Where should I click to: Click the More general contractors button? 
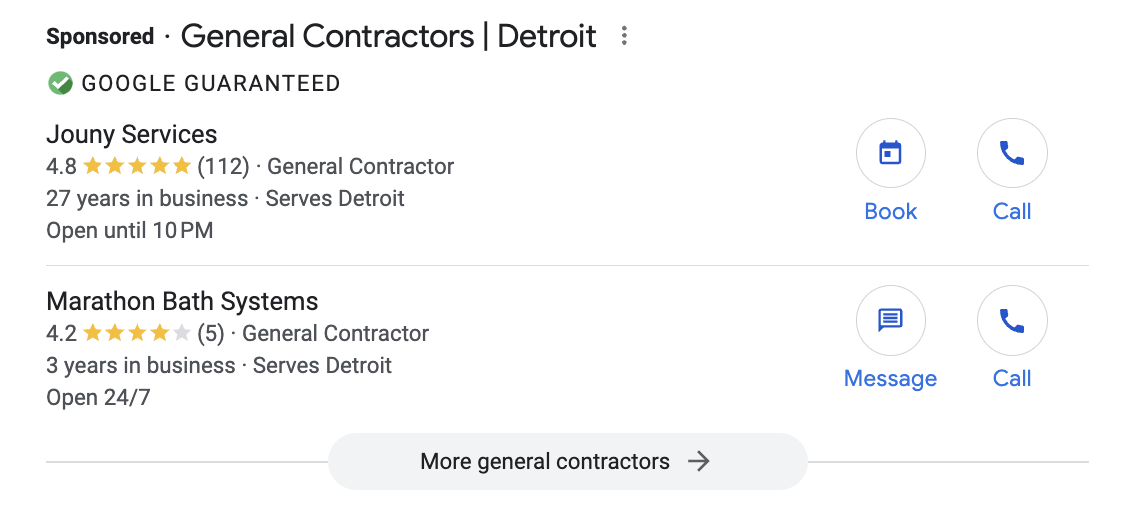pyautogui.click(x=567, y=461)
